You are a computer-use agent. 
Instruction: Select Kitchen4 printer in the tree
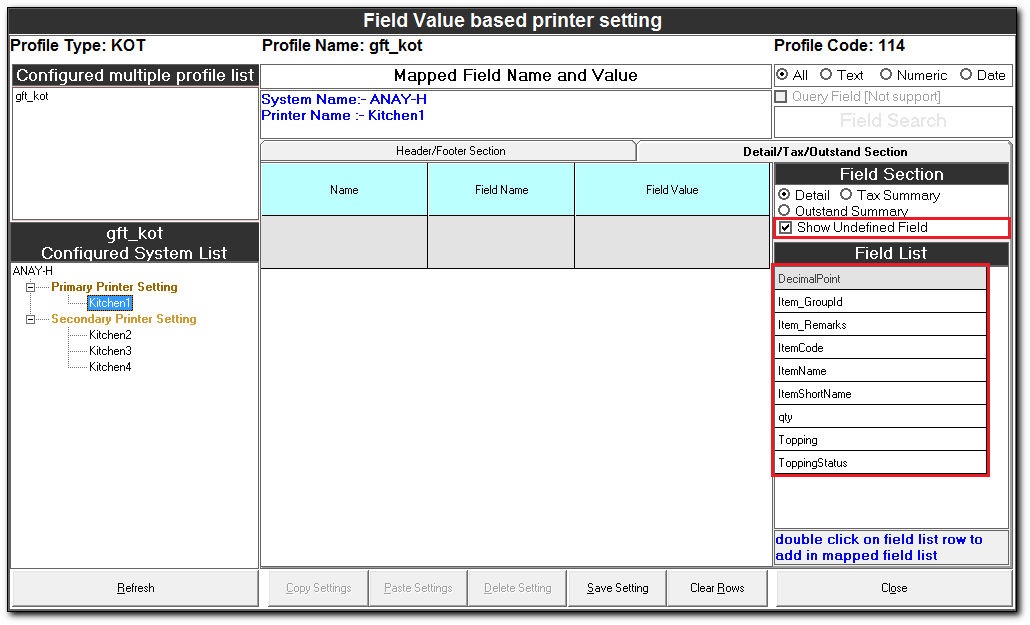click(x=110, y=367)
